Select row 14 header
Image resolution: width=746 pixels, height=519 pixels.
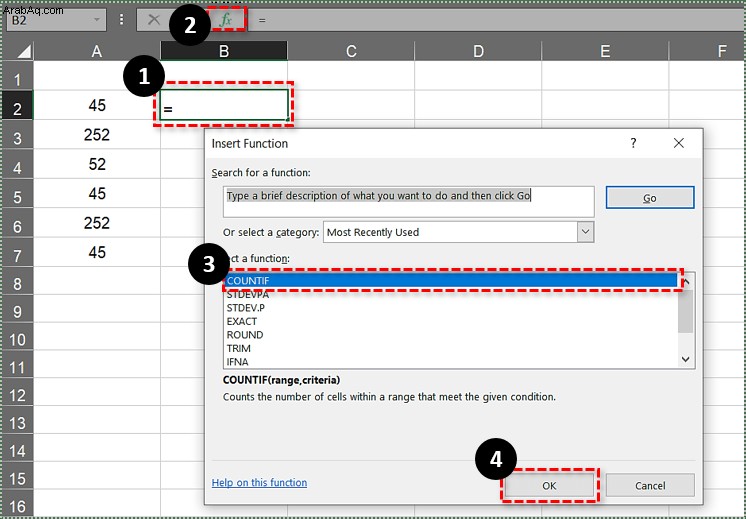(18, 450)
